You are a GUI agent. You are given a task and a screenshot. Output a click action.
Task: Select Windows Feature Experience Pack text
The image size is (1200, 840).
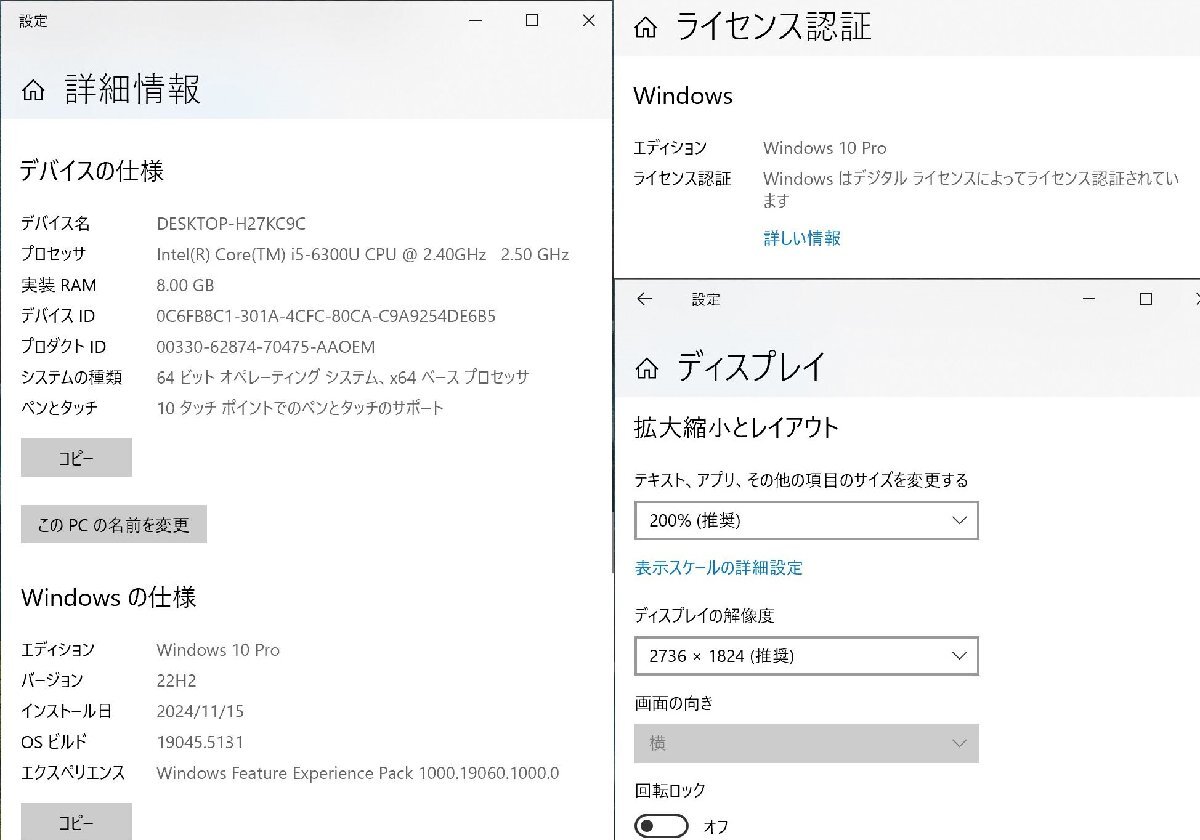[357, 773]
